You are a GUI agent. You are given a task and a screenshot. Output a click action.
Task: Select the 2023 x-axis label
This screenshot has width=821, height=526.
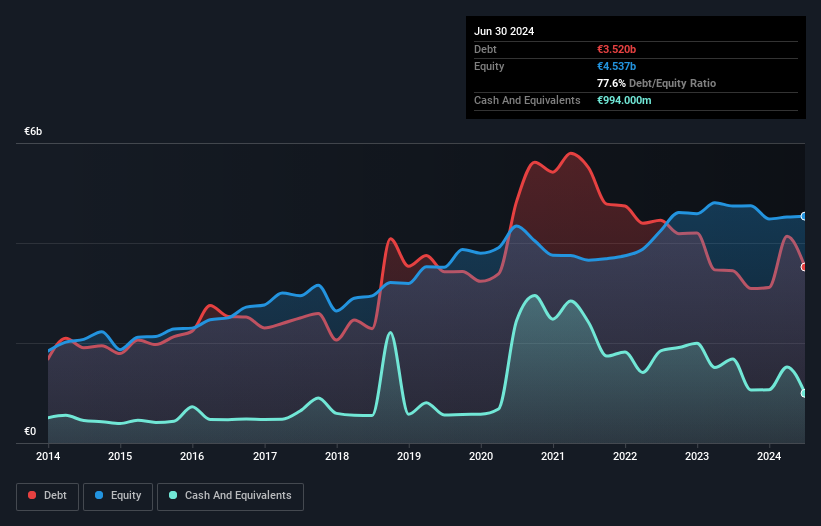pos(697,456)
